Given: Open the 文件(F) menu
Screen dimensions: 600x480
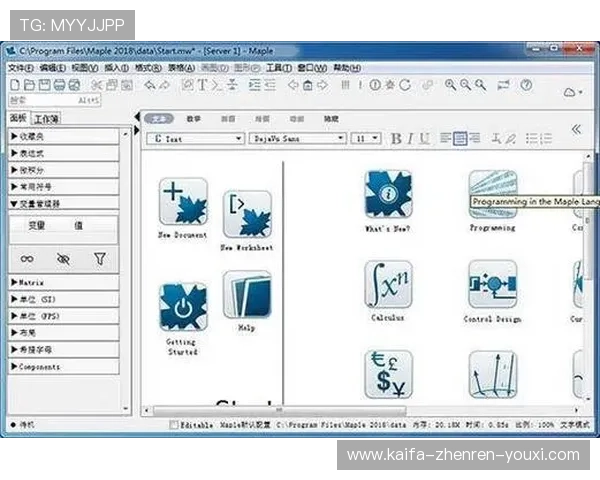Looking at the screenshot, I should [x=20, y=68].
